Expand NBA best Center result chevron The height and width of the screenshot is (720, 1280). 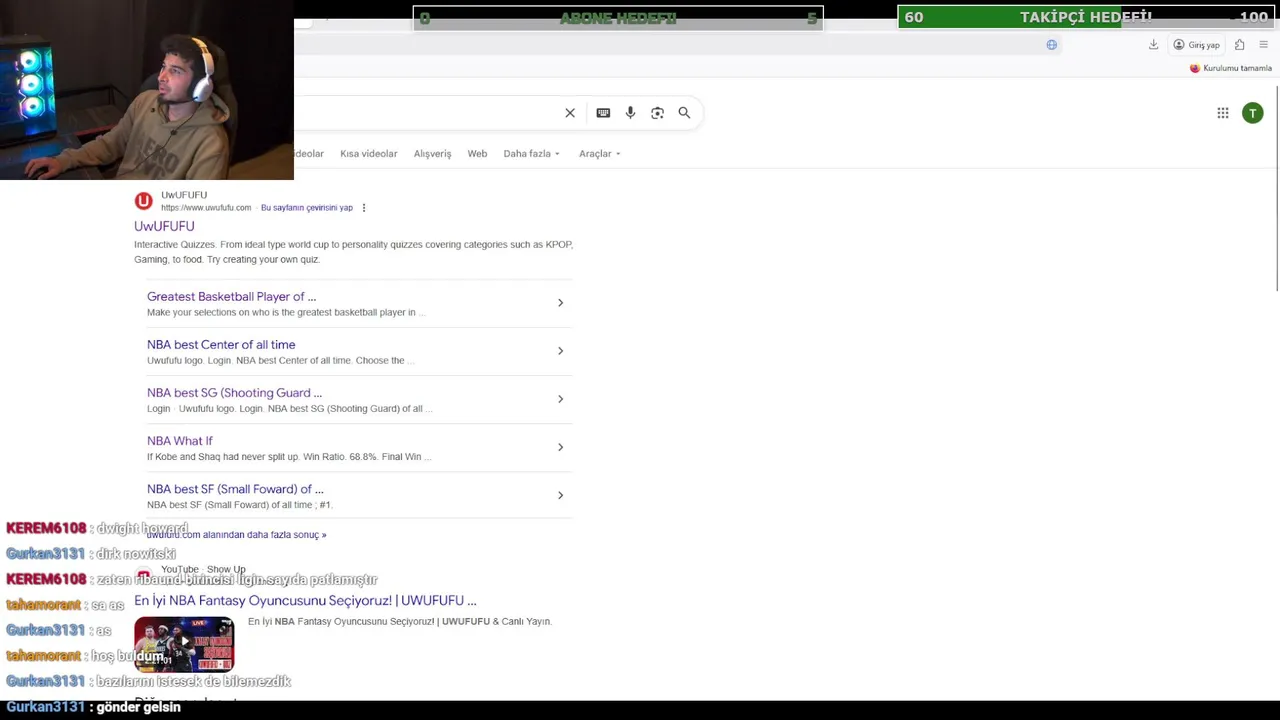pyautogui.click(x=560, y=351)
